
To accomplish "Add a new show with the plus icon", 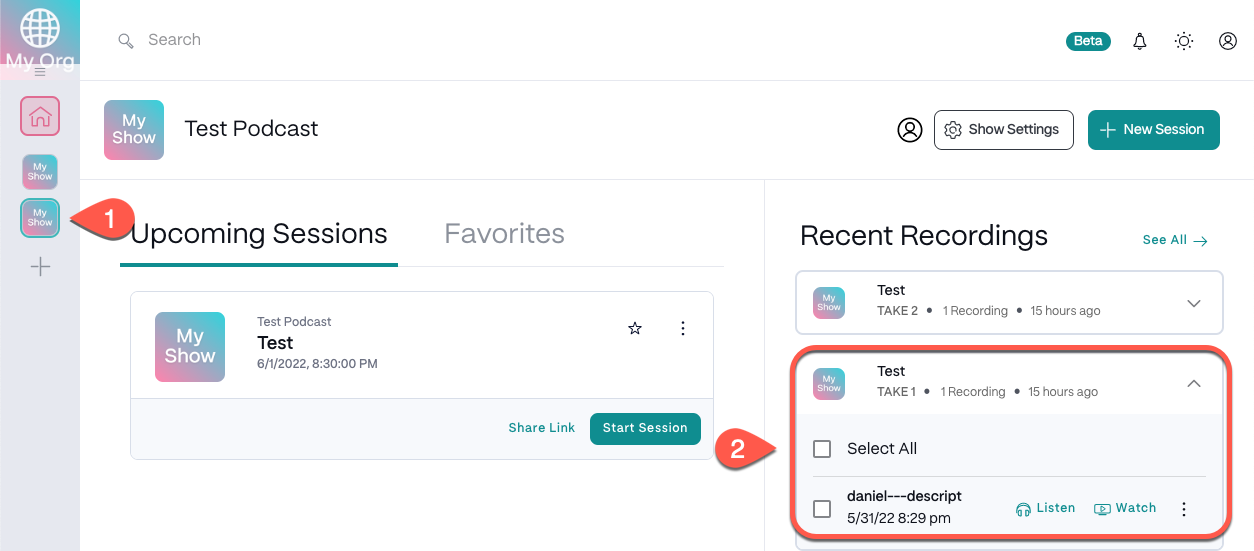I will (40, 267).
